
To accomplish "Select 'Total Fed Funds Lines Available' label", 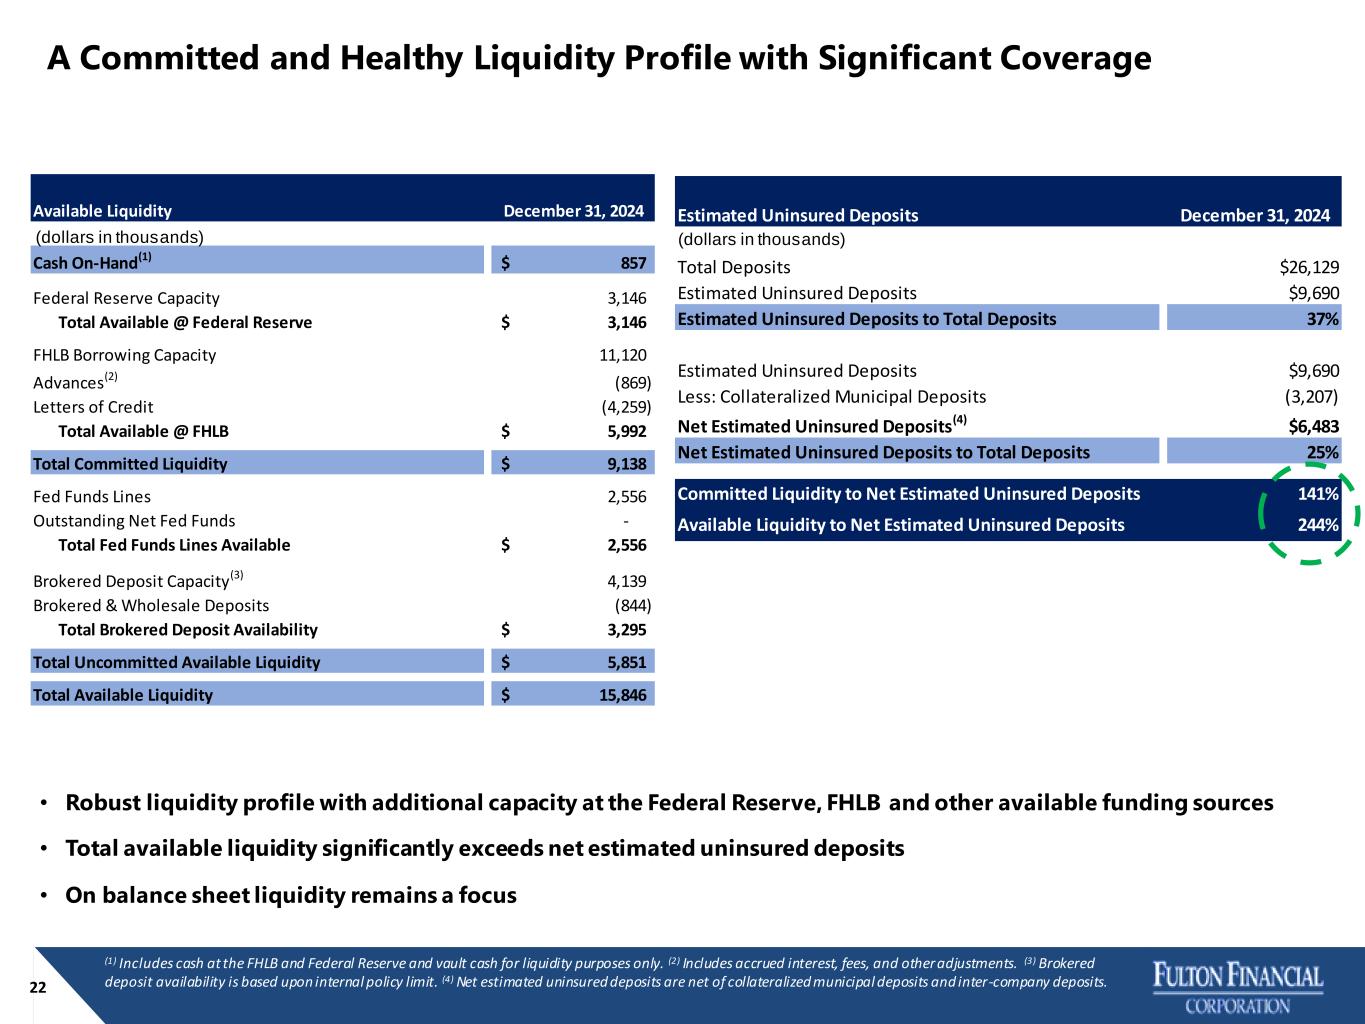I will [174, 545].
